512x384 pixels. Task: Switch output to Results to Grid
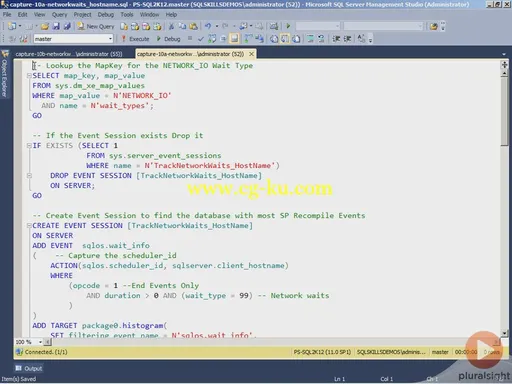click(285, 39)
